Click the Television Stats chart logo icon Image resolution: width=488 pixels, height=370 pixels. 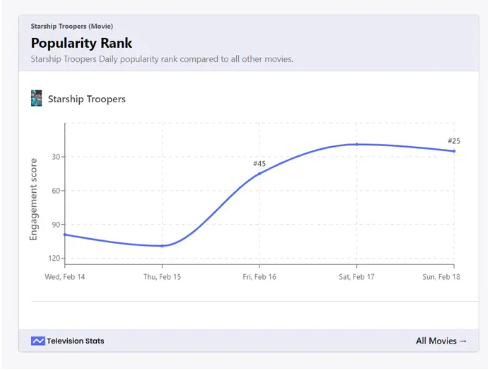(38, 341)
